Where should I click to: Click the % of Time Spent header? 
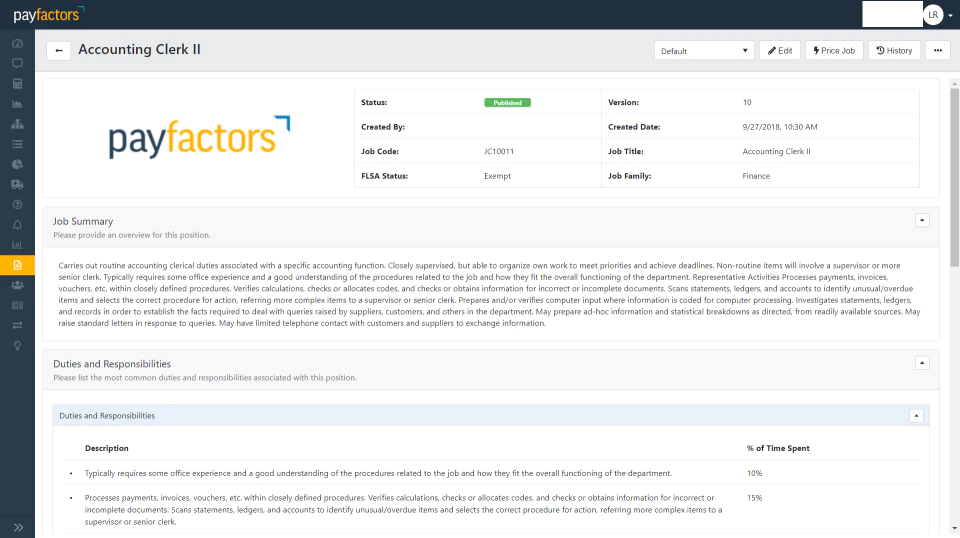pos(778,448)
